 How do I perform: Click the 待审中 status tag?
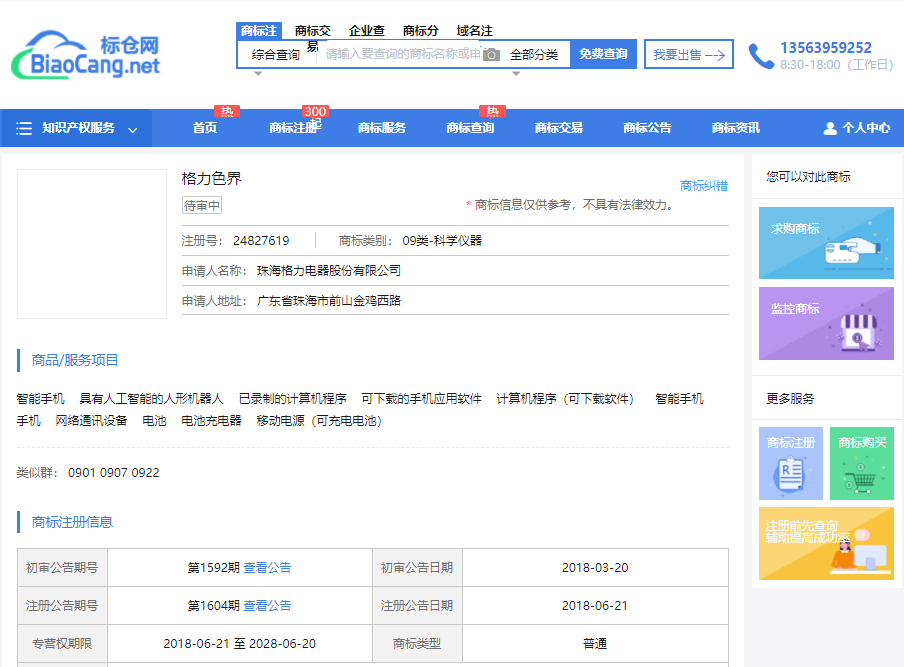coord(202,206)
